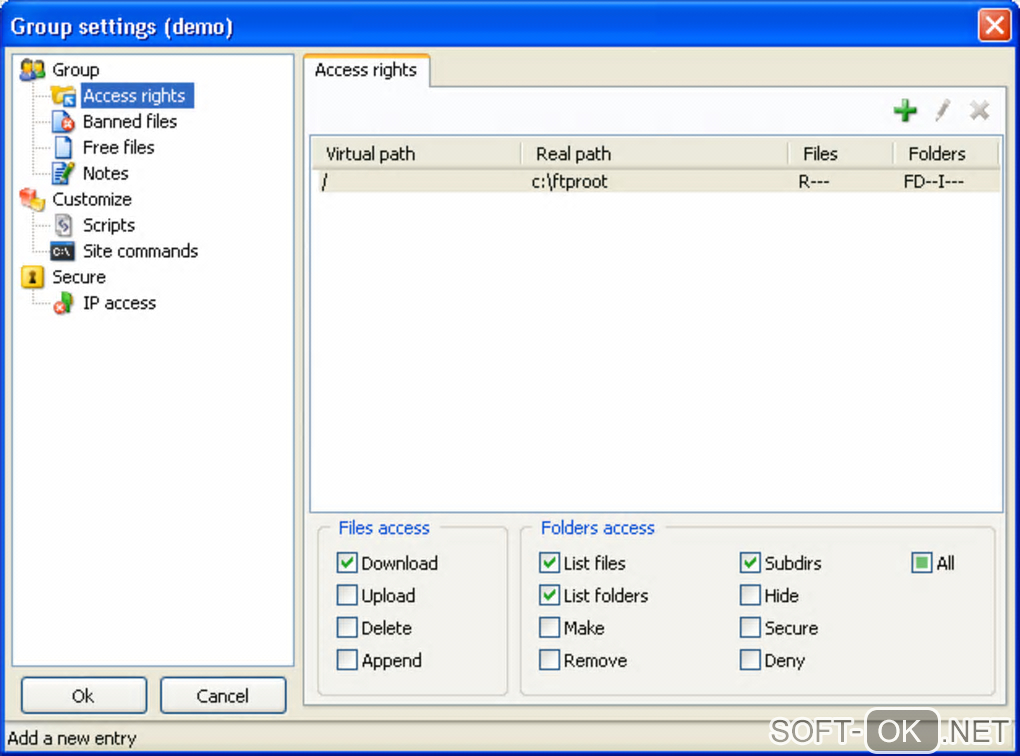The width and height of the screenshot is (1020, 756).
Task: Toggle the Append checkbox
Action: tap(347, 660)
